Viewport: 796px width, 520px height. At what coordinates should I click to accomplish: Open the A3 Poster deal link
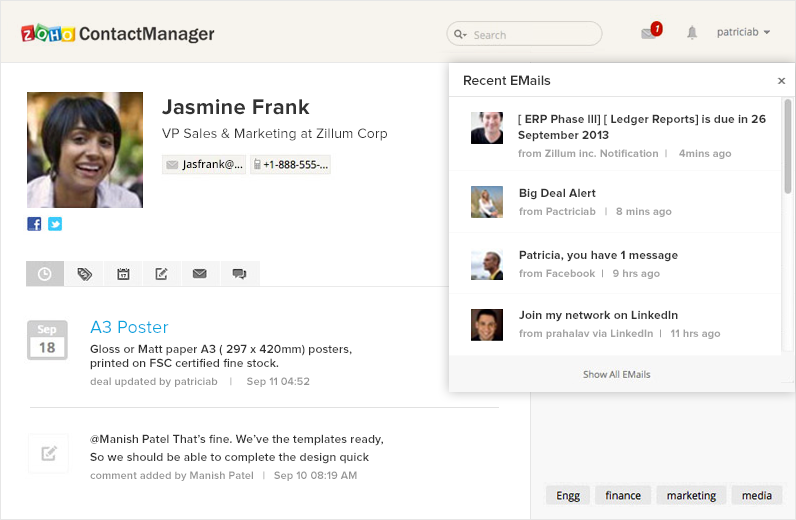[129, 327]
